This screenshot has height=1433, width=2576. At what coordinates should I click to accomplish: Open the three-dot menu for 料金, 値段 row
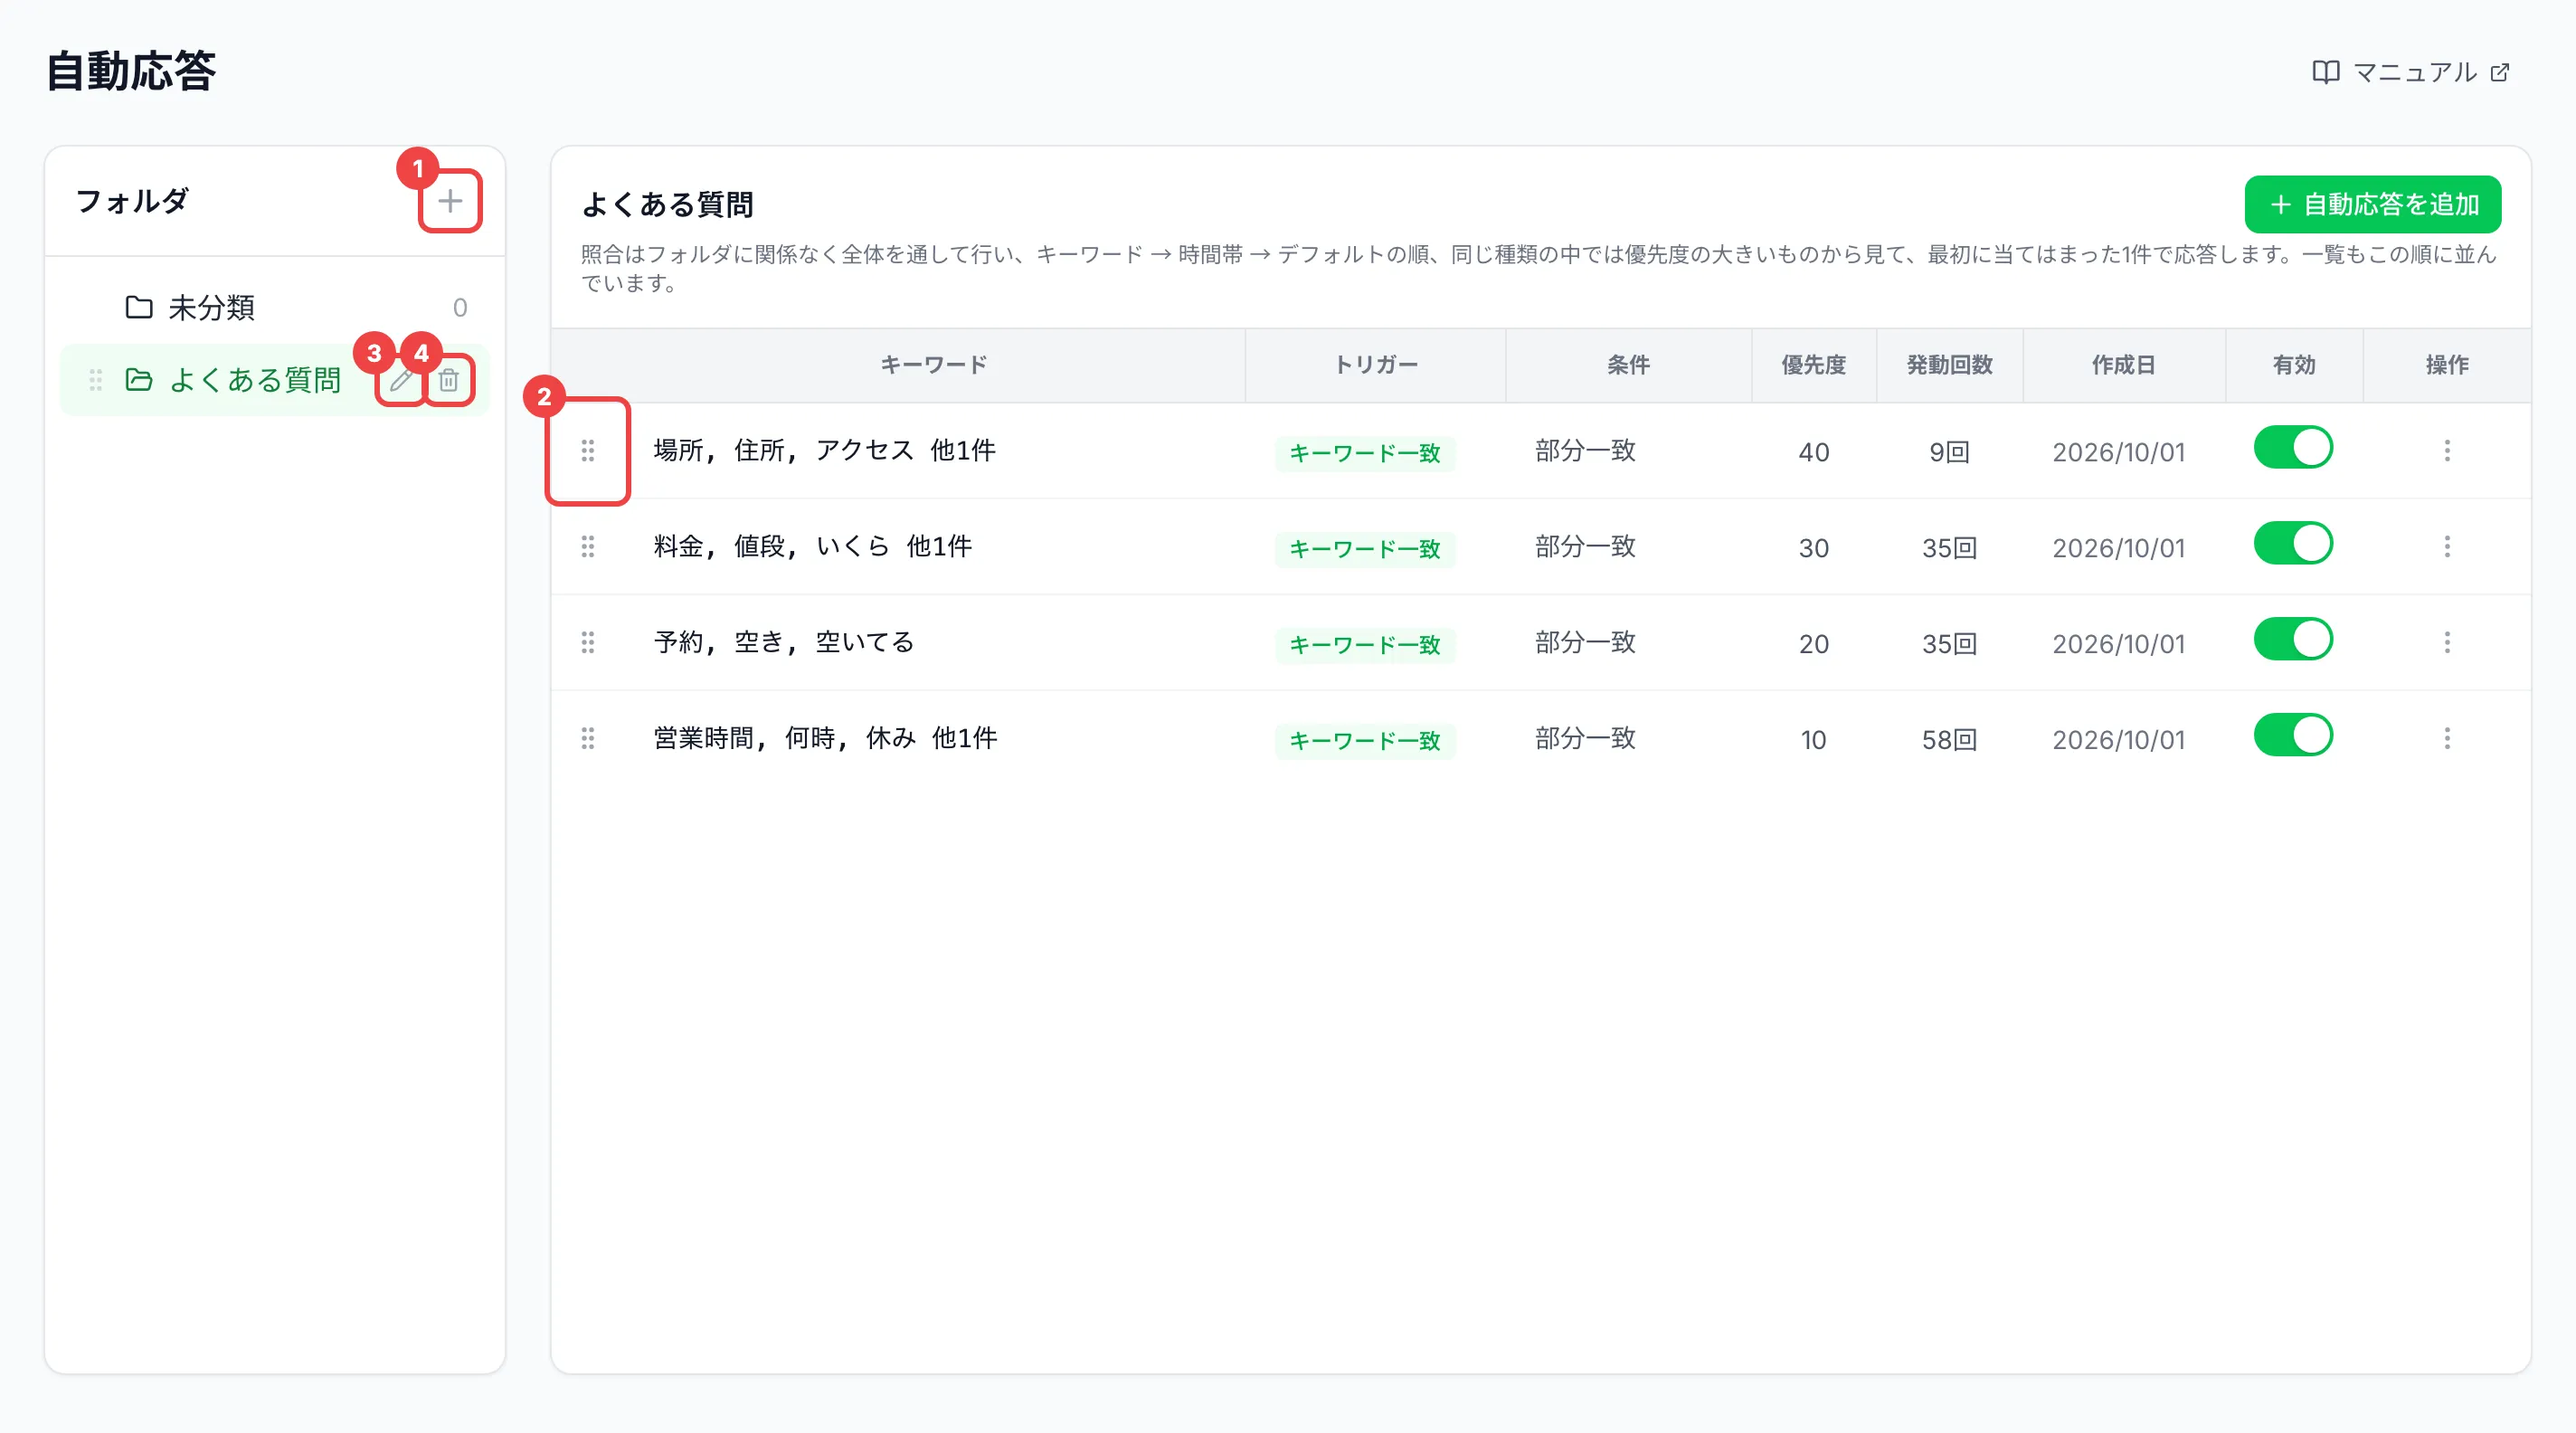point(2447,547)
